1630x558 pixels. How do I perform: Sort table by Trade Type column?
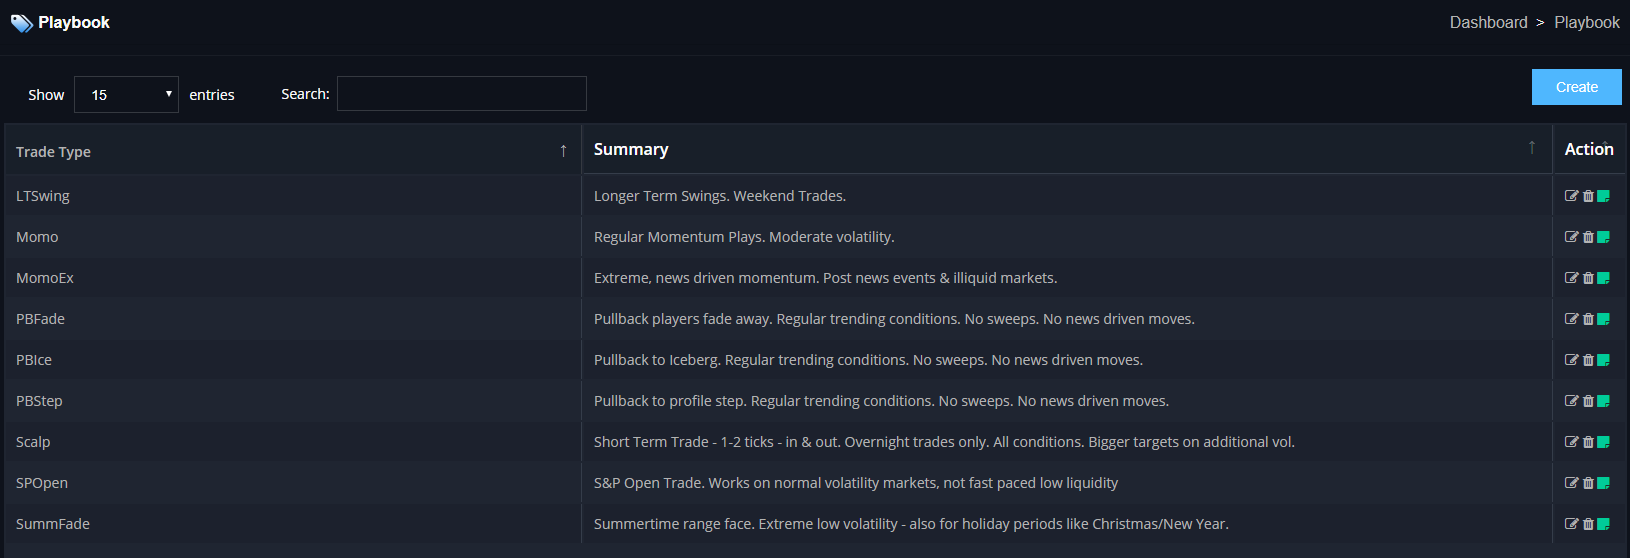click(x=292, y=151)
